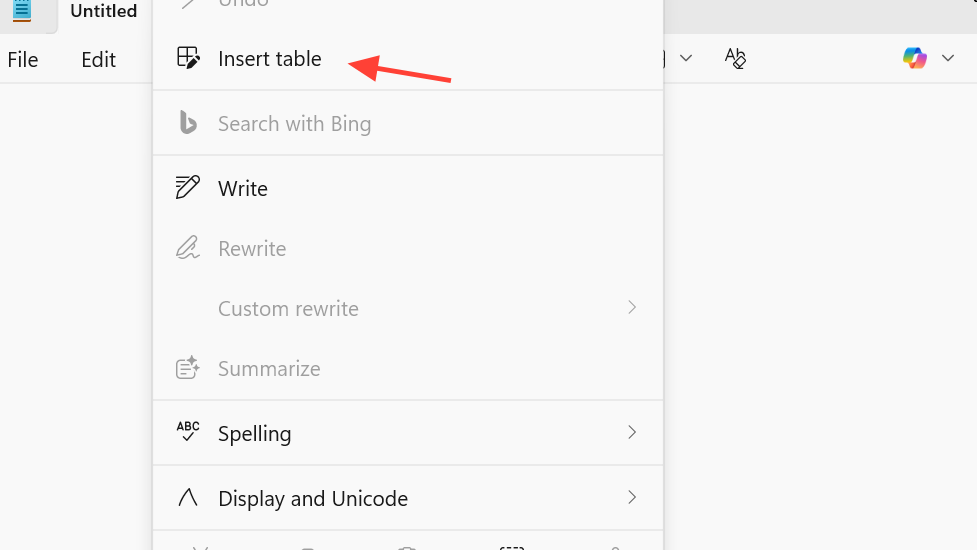Viewport: 977px width, 550px height.
Task: Expand the Custom rewrite submenu arrow
Action: [632, 307]
